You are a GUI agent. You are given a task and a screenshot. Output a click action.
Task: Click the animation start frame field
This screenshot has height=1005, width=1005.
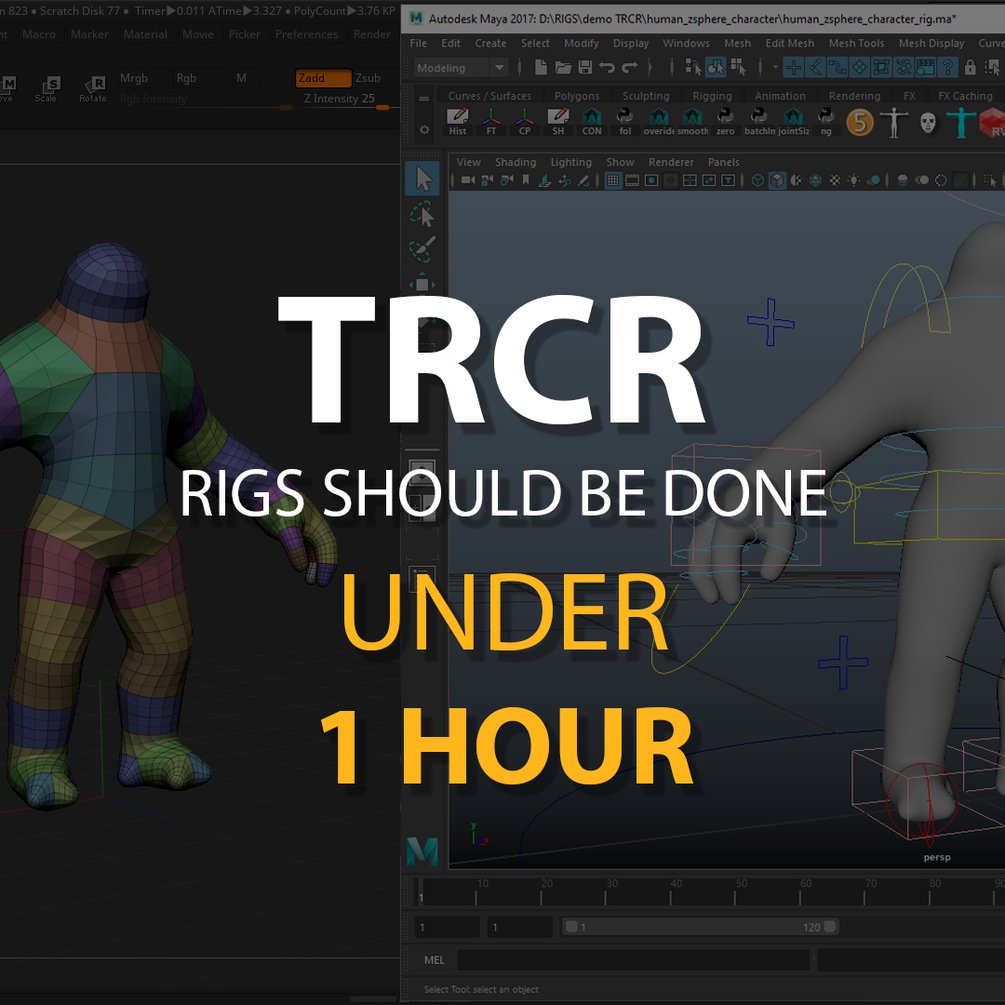coord(447,927)
